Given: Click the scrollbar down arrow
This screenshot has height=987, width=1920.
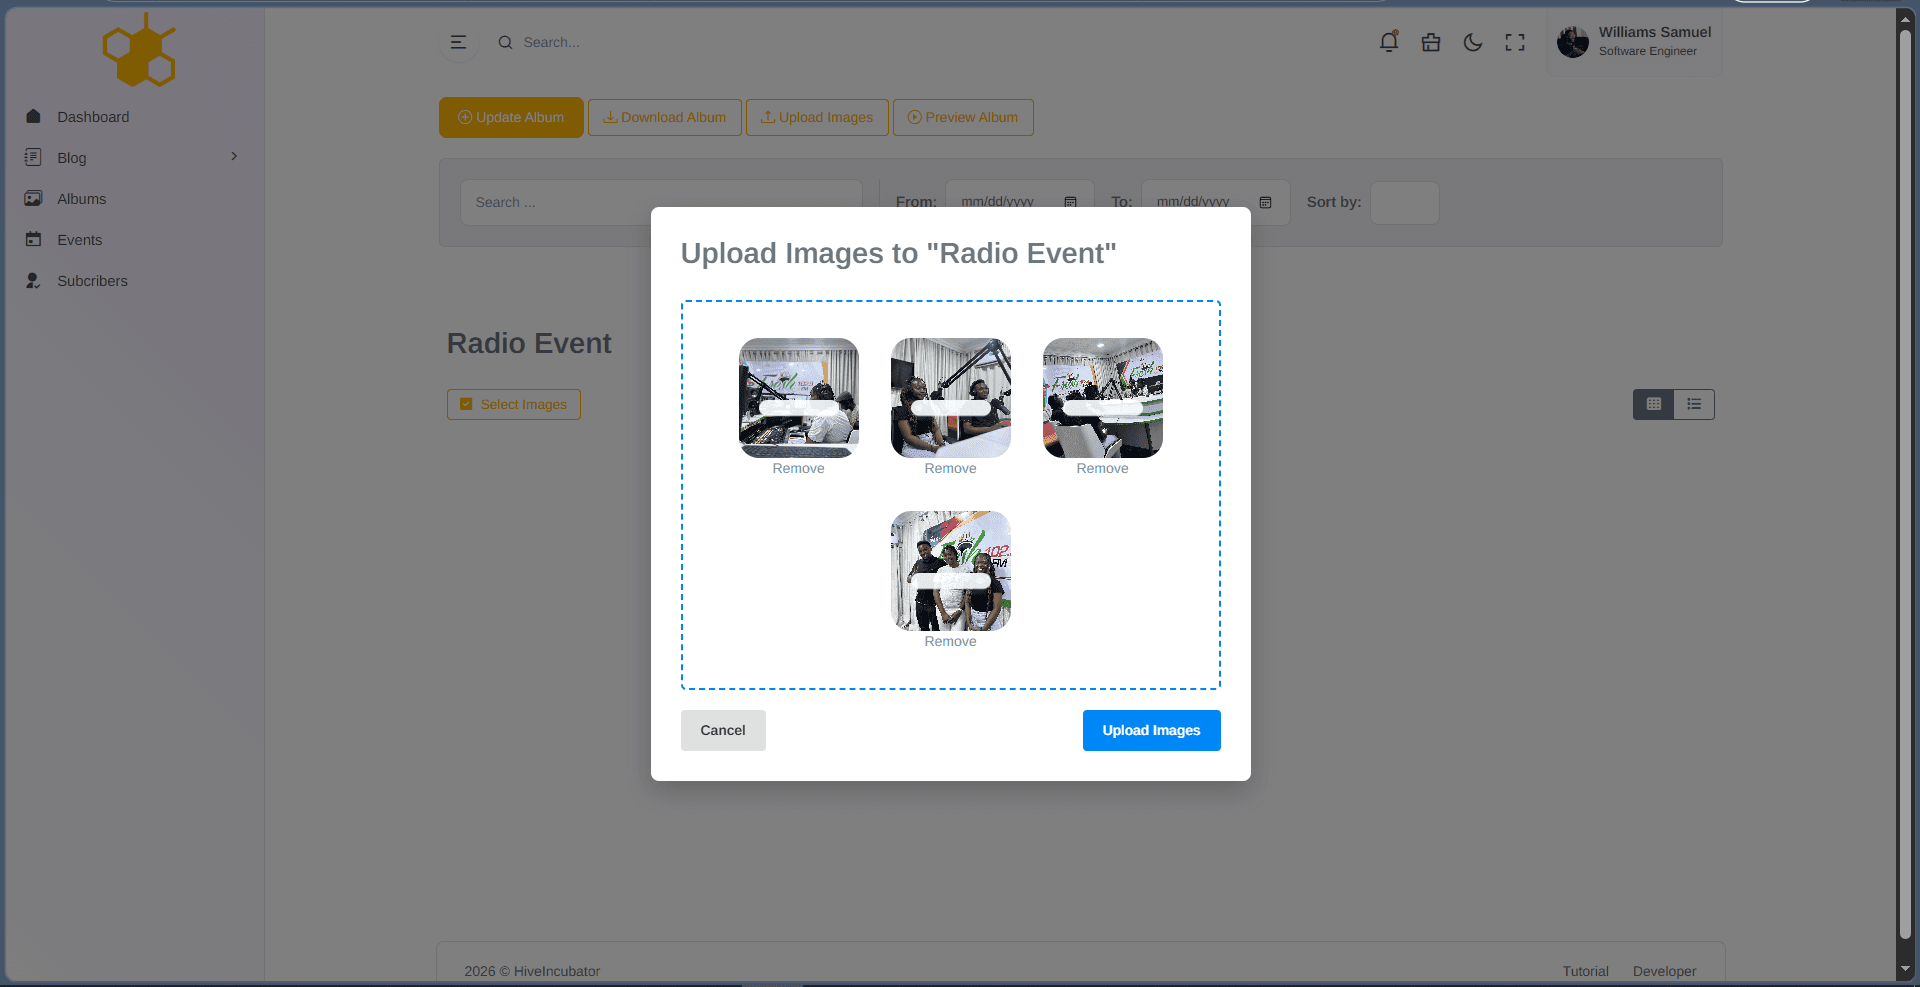Looking at the screenshot, I should click(x=1905, y=970).
